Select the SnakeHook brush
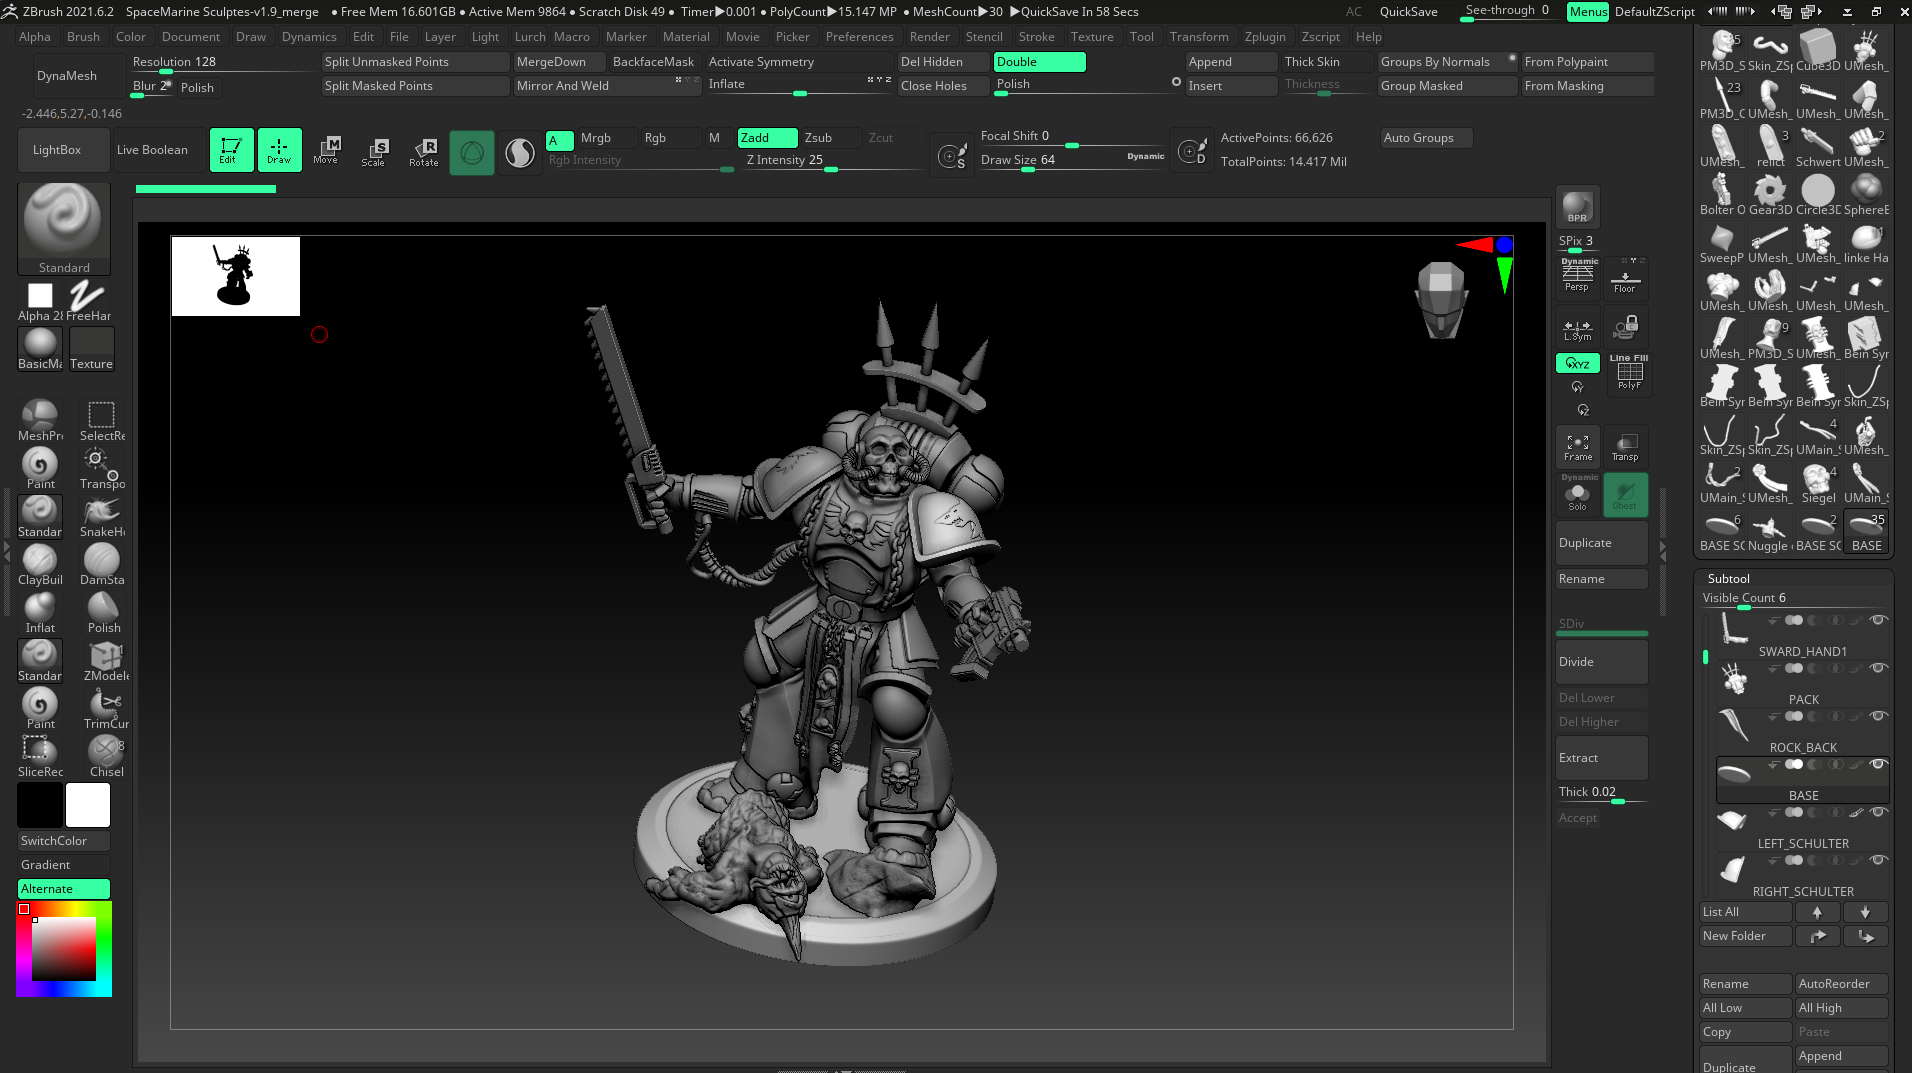The height and width of the screenshot is (1073, 1912). (x=102, y=517)
